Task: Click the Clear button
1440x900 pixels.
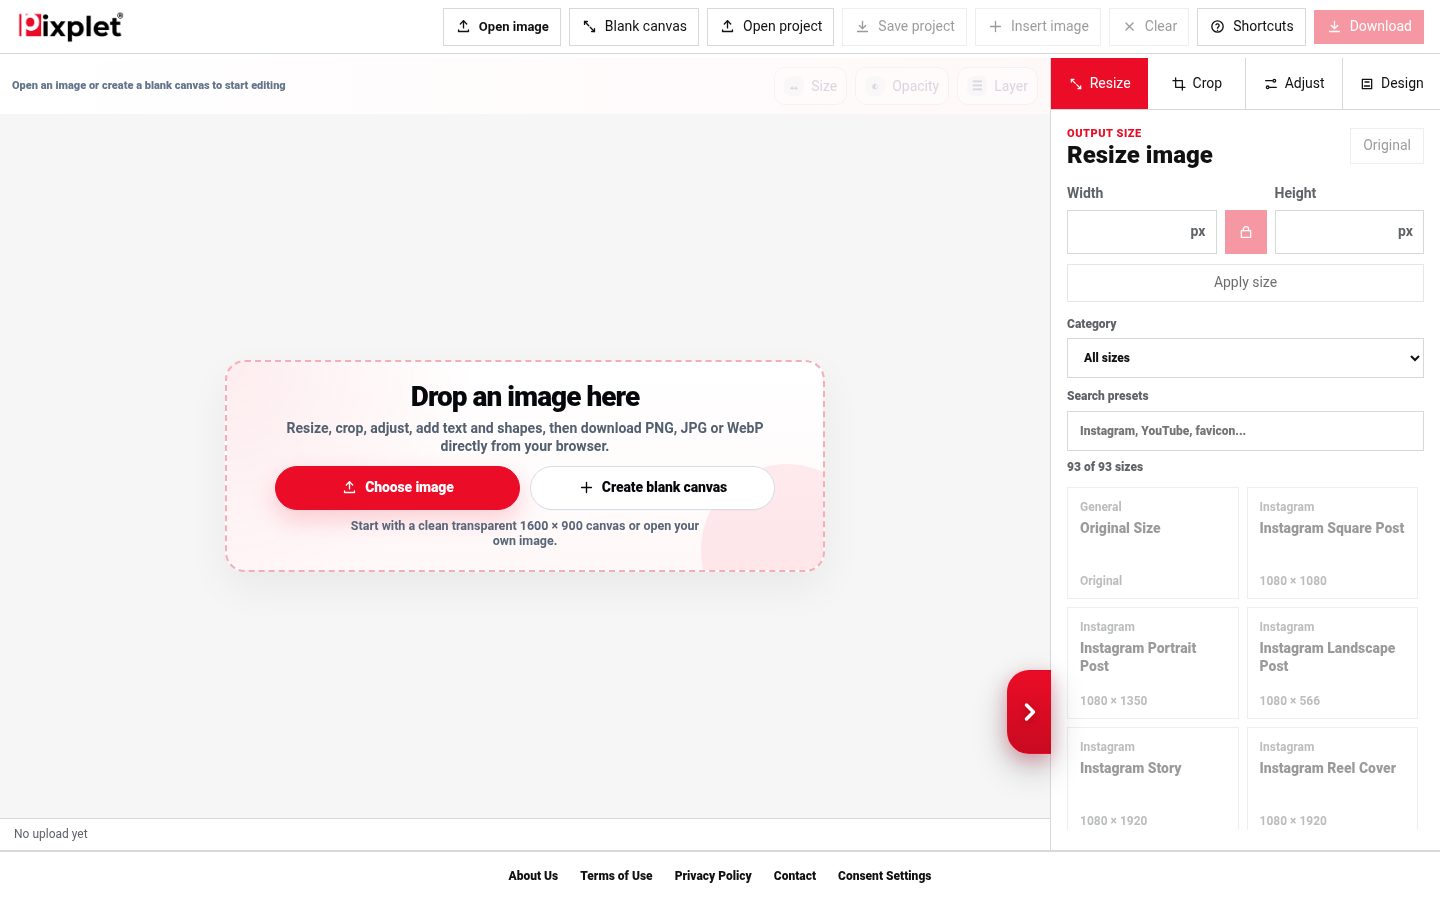Action: pyautogui.click(x=1149, y=27)
